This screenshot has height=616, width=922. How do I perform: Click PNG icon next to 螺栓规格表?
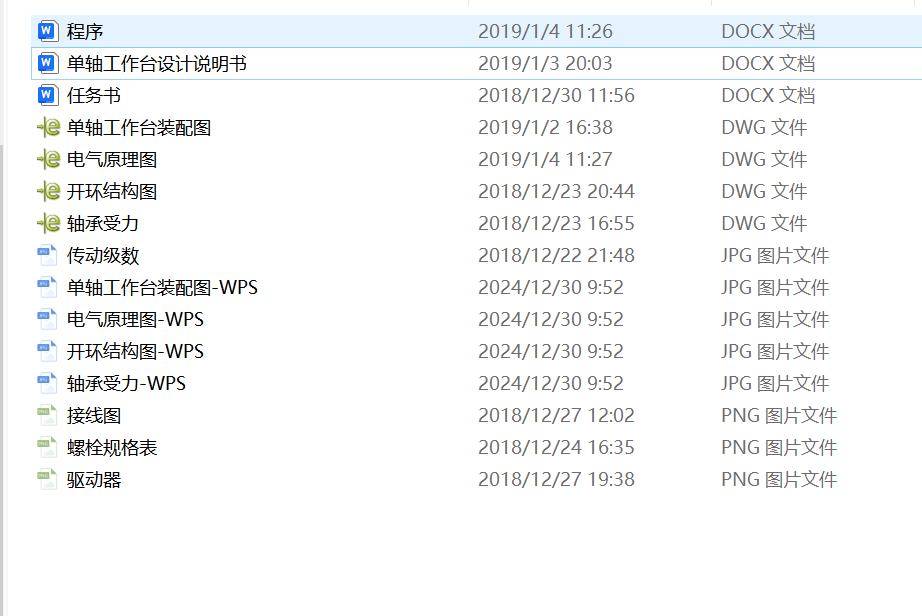tap(47, 447)
